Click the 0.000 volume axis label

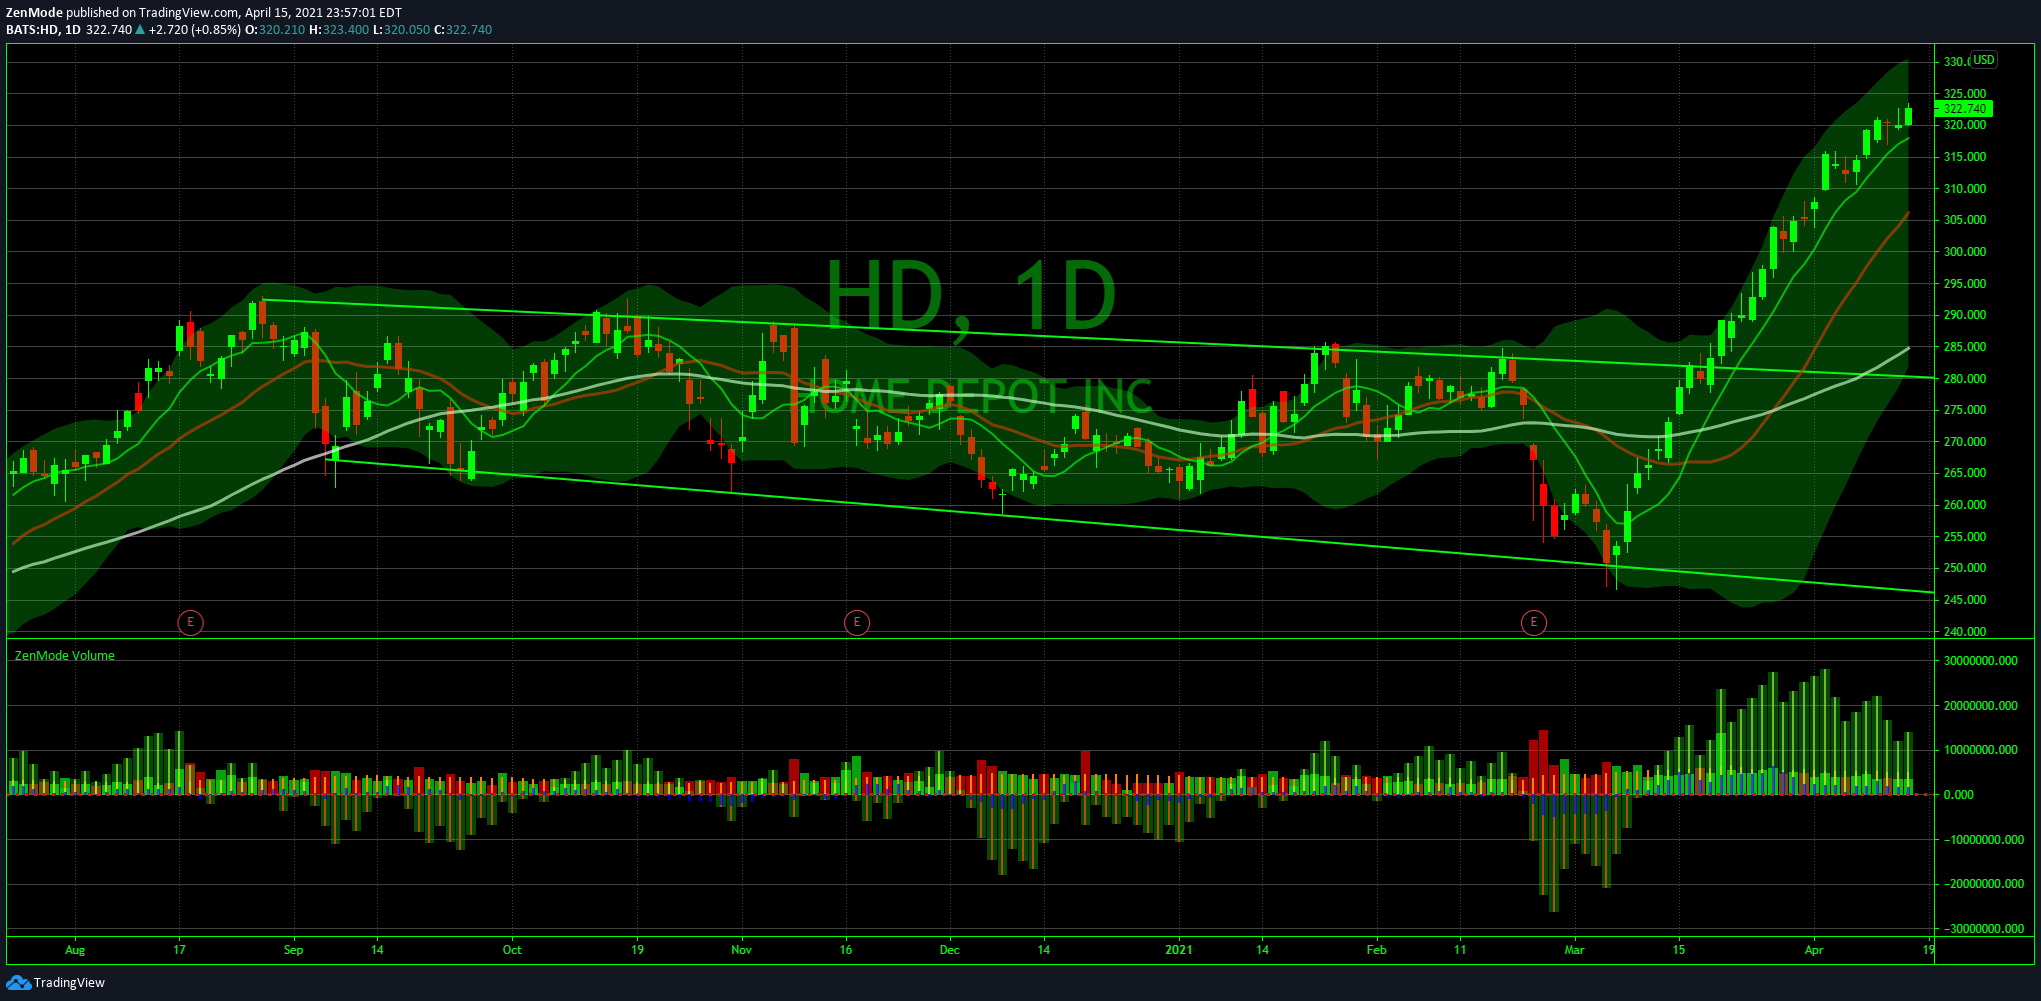(1958, 795)
